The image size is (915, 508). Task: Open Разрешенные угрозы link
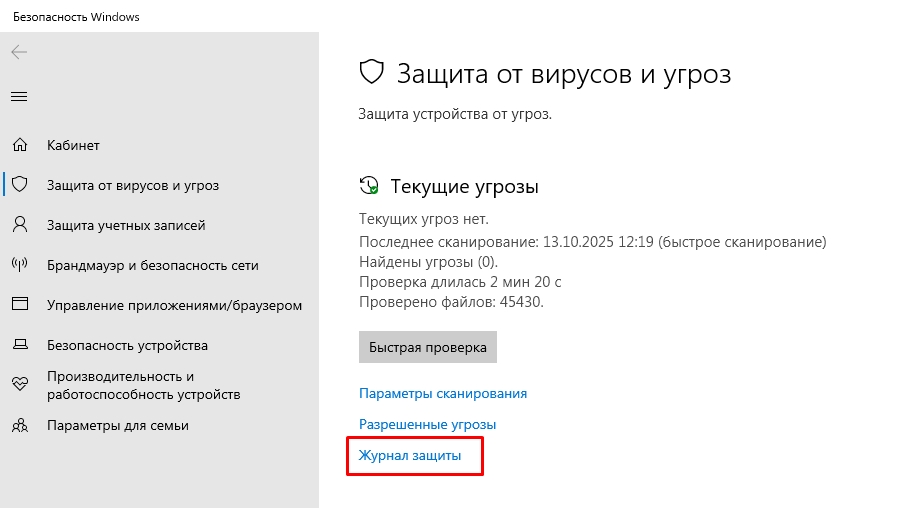427,424
